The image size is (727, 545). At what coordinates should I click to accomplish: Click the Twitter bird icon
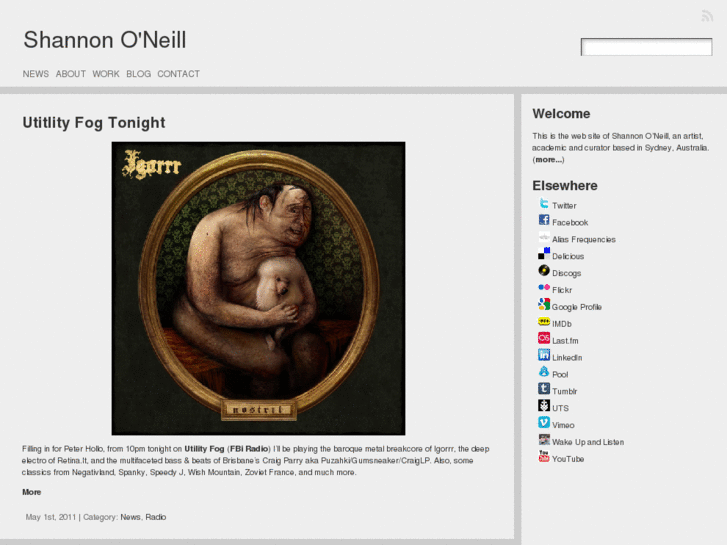point(544,204)
